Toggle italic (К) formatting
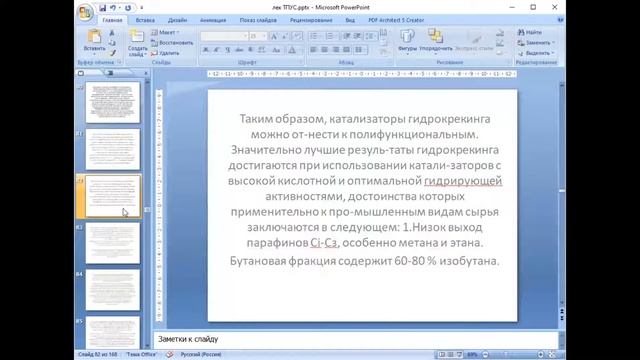The height and width of the screenshot is (360, 640). pos(217,50)
